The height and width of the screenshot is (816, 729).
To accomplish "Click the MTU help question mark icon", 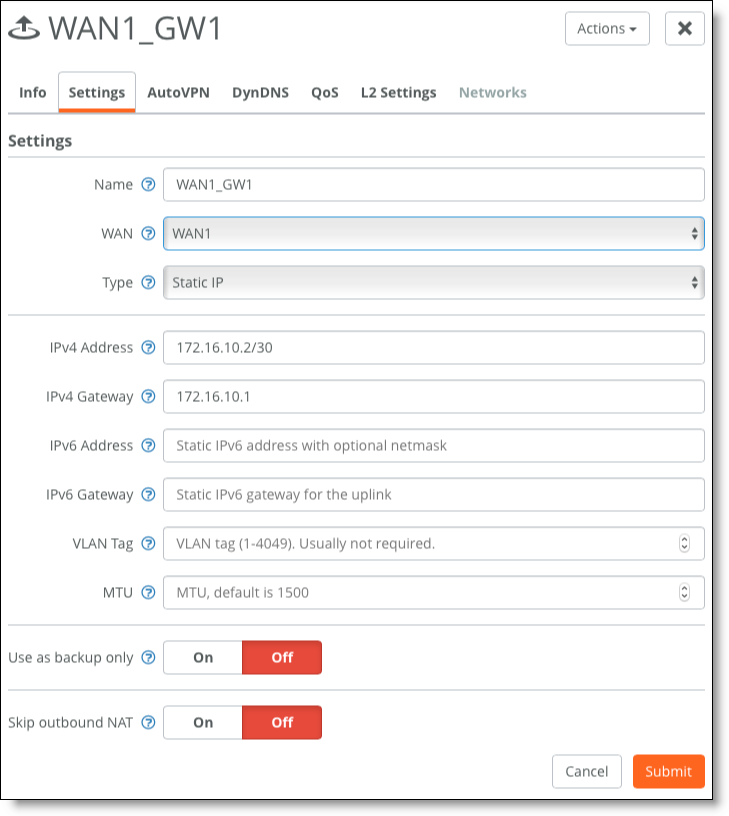I will [x=148, y=593].
